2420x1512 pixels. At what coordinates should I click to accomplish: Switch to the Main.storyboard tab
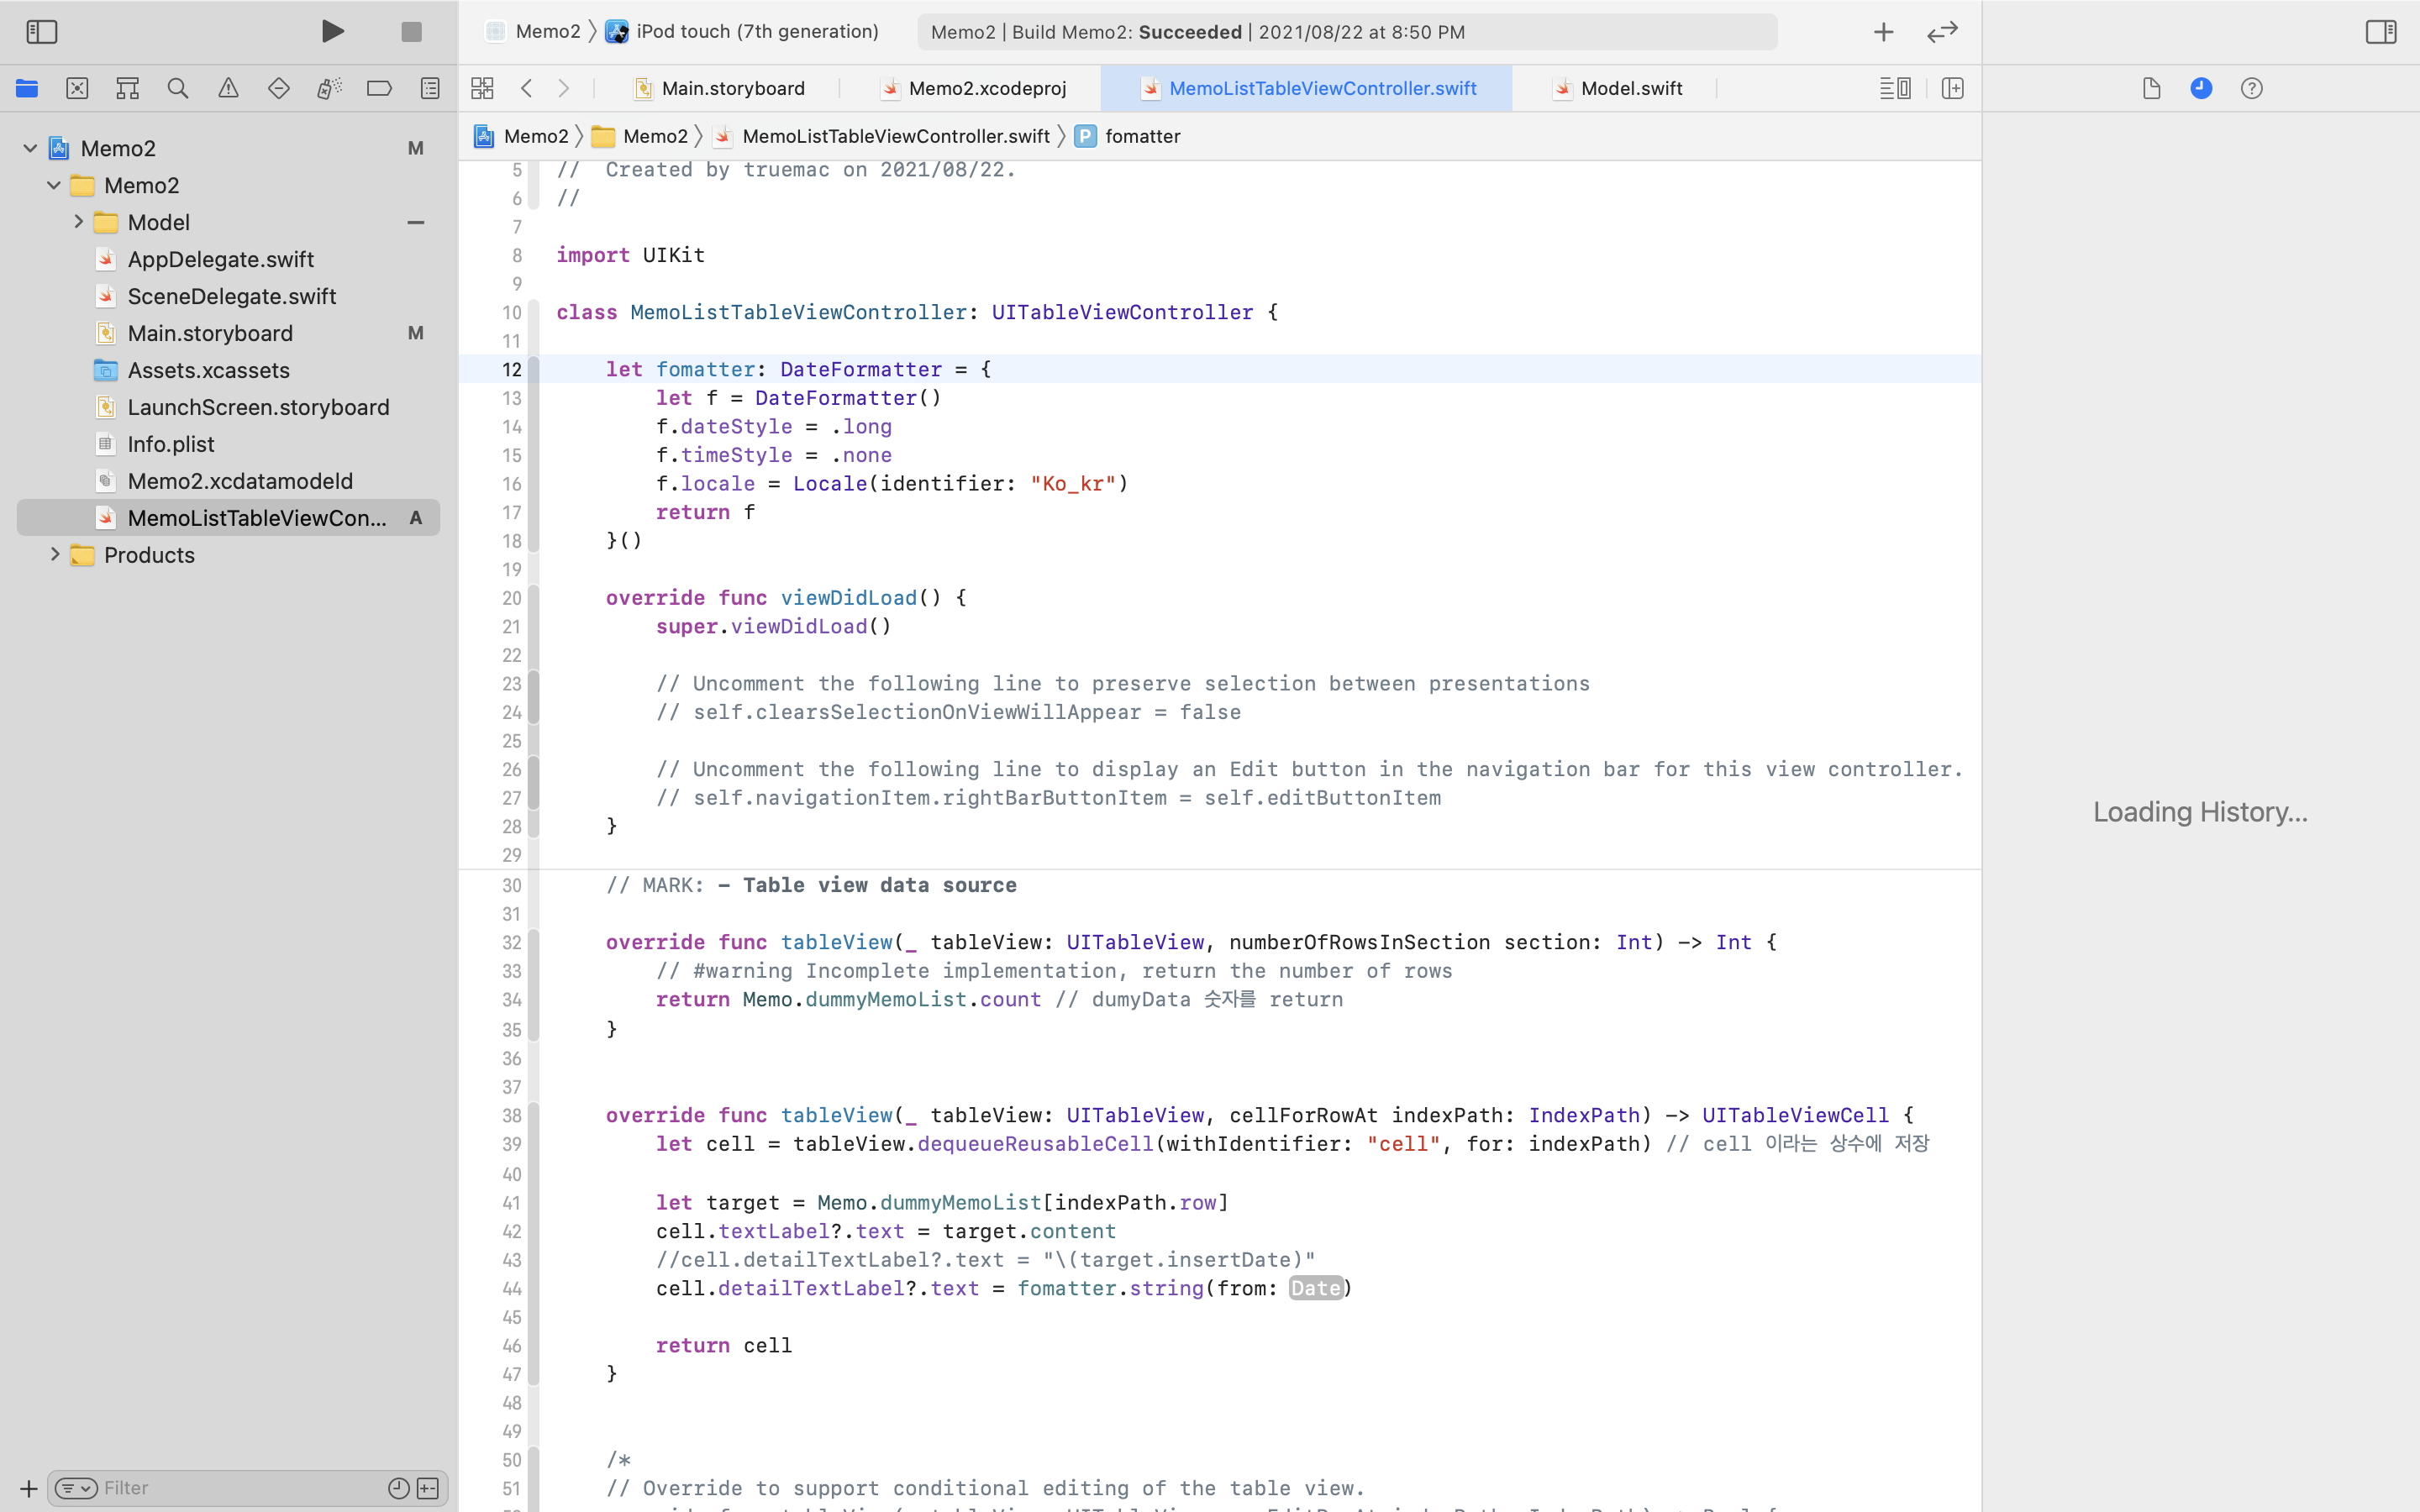coord(732,88)
